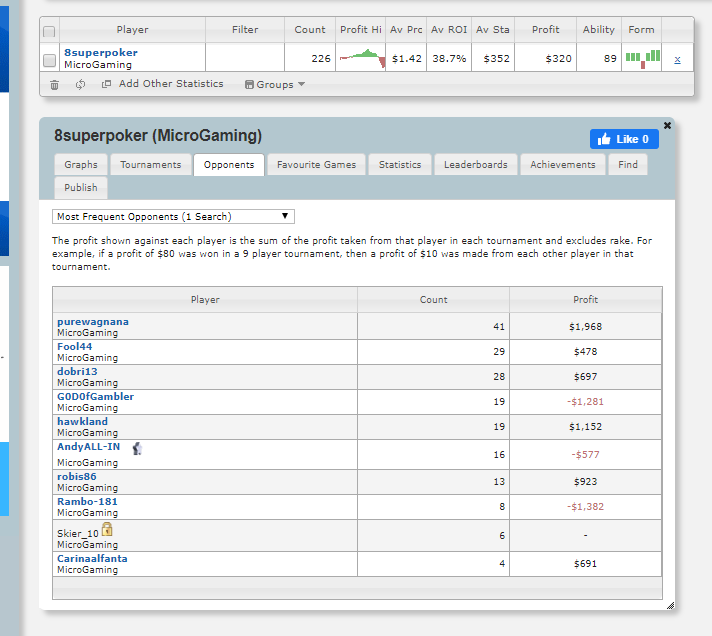Open the Achievements tab

pos(563,165)
